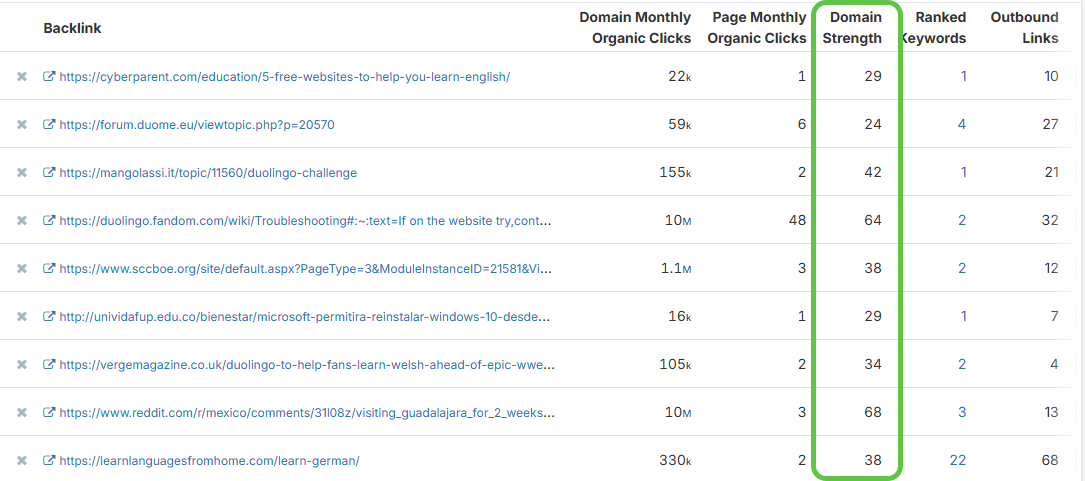
Task: Click ranked keywords count 22
Action: pos(958,461)
